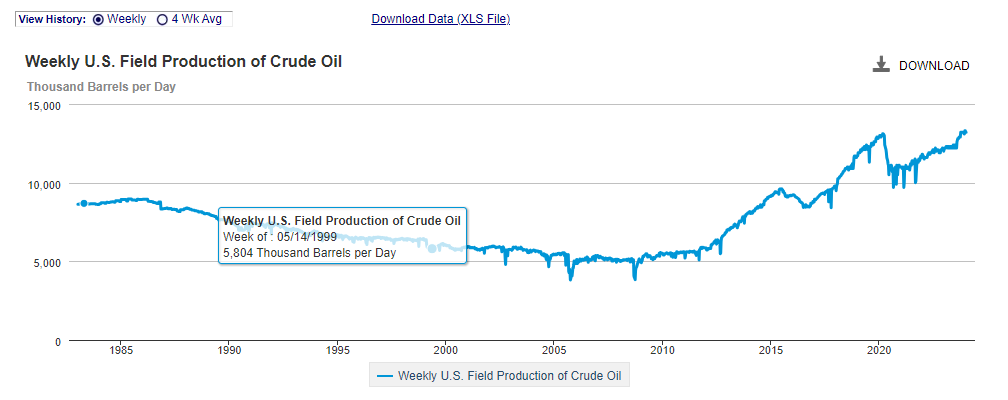Click the 2020 x-axis label

879,350
